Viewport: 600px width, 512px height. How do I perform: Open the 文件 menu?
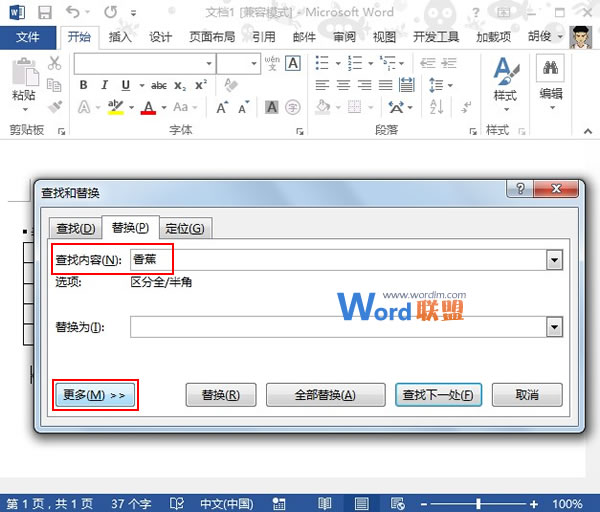(x=28, y=37)
